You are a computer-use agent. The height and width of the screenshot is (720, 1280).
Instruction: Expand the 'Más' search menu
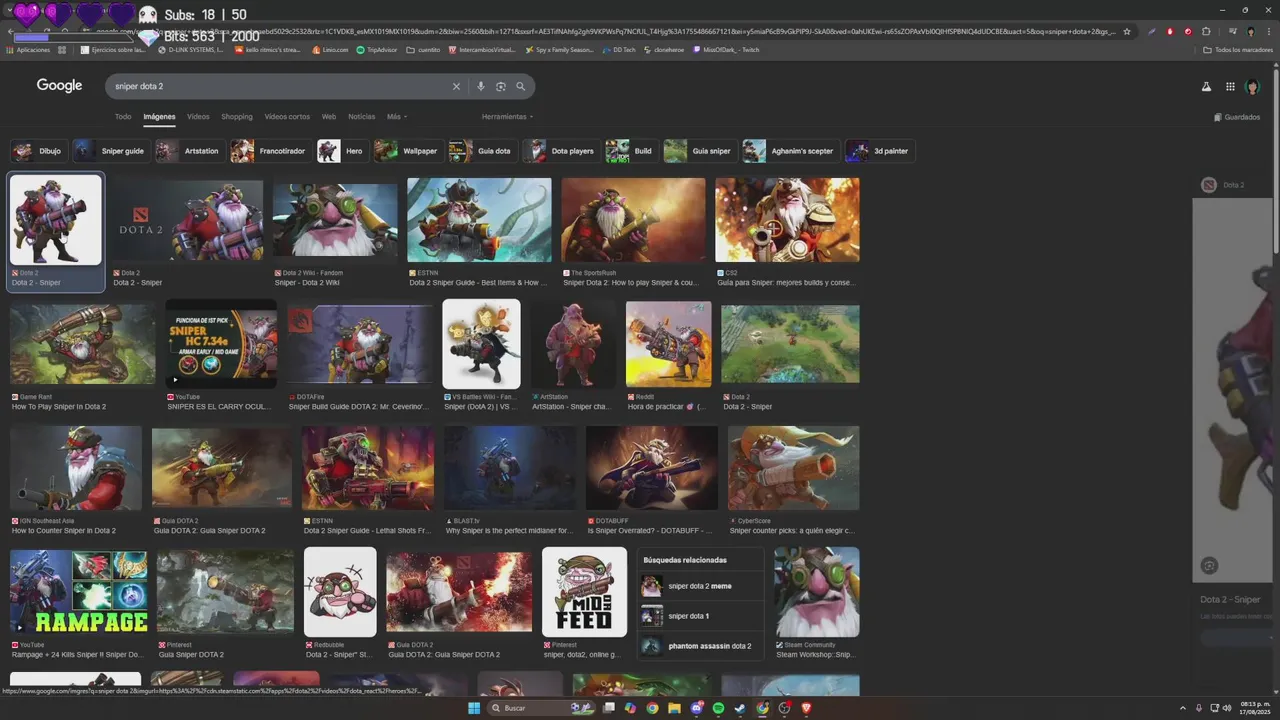click(397, 117)
